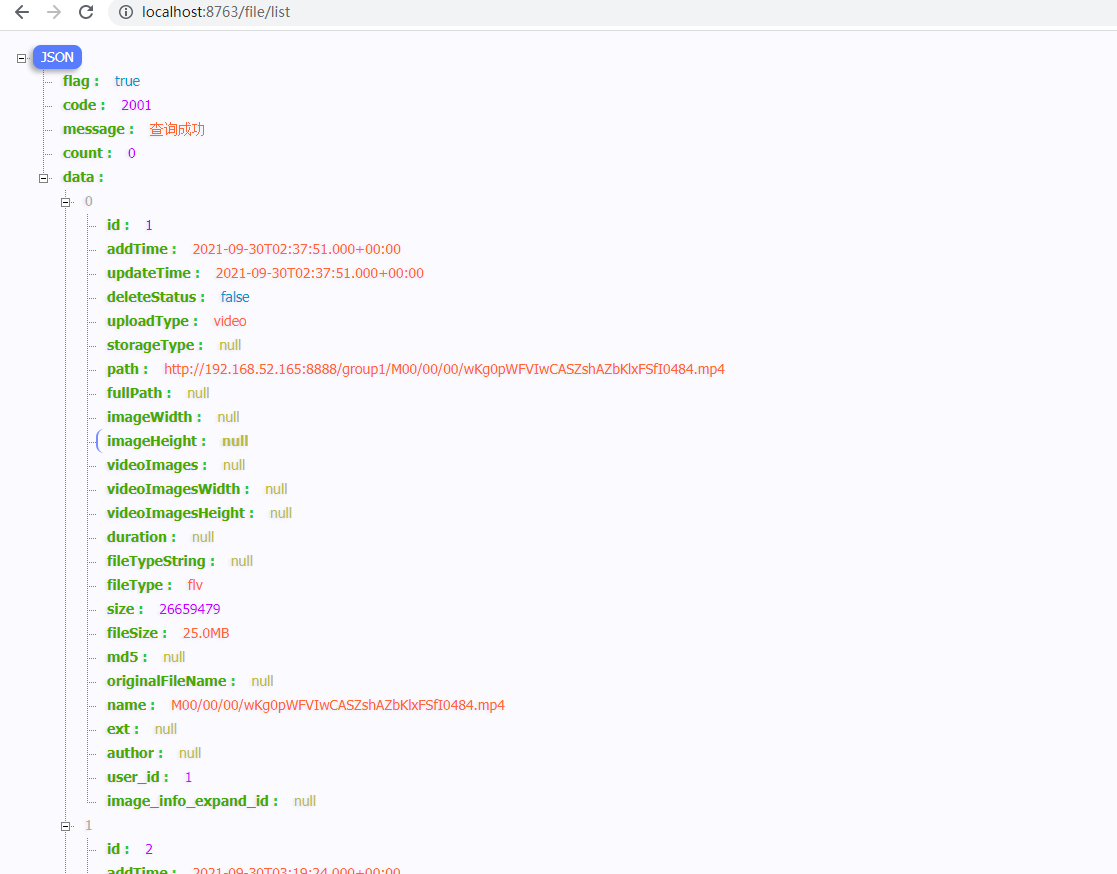The width and height of the screenshot is (1117, 874).
Task: Click the highlighted imageHeight key
Action: click(x=154, y=441)
